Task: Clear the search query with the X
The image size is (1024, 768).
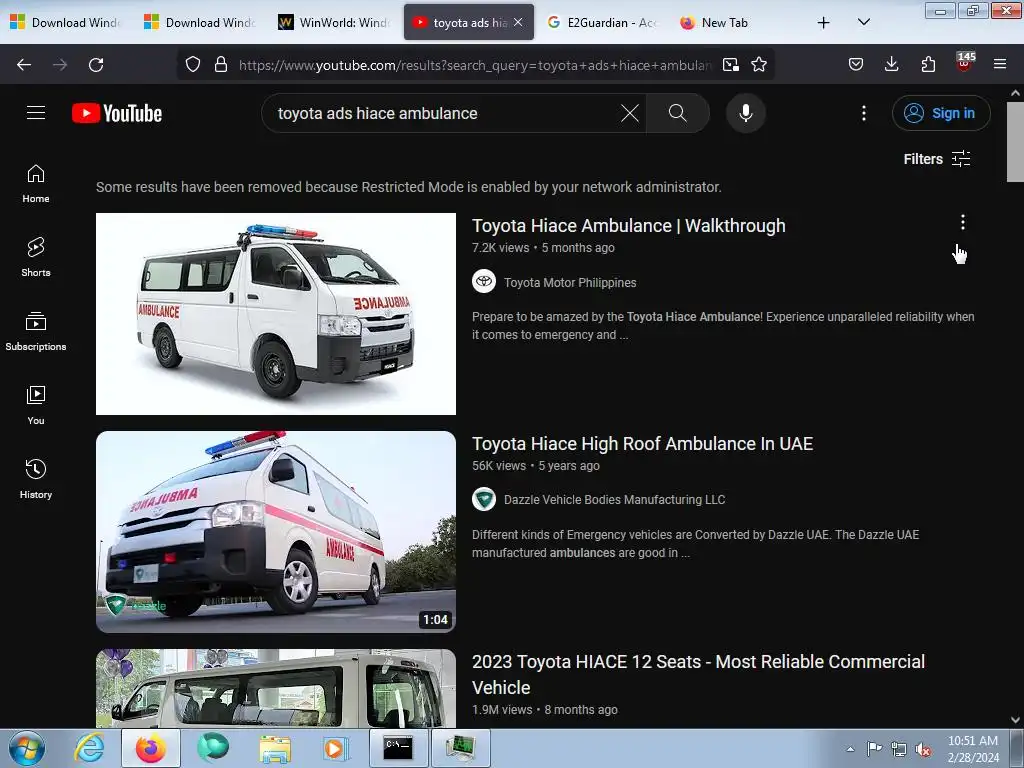Action: 630,113
